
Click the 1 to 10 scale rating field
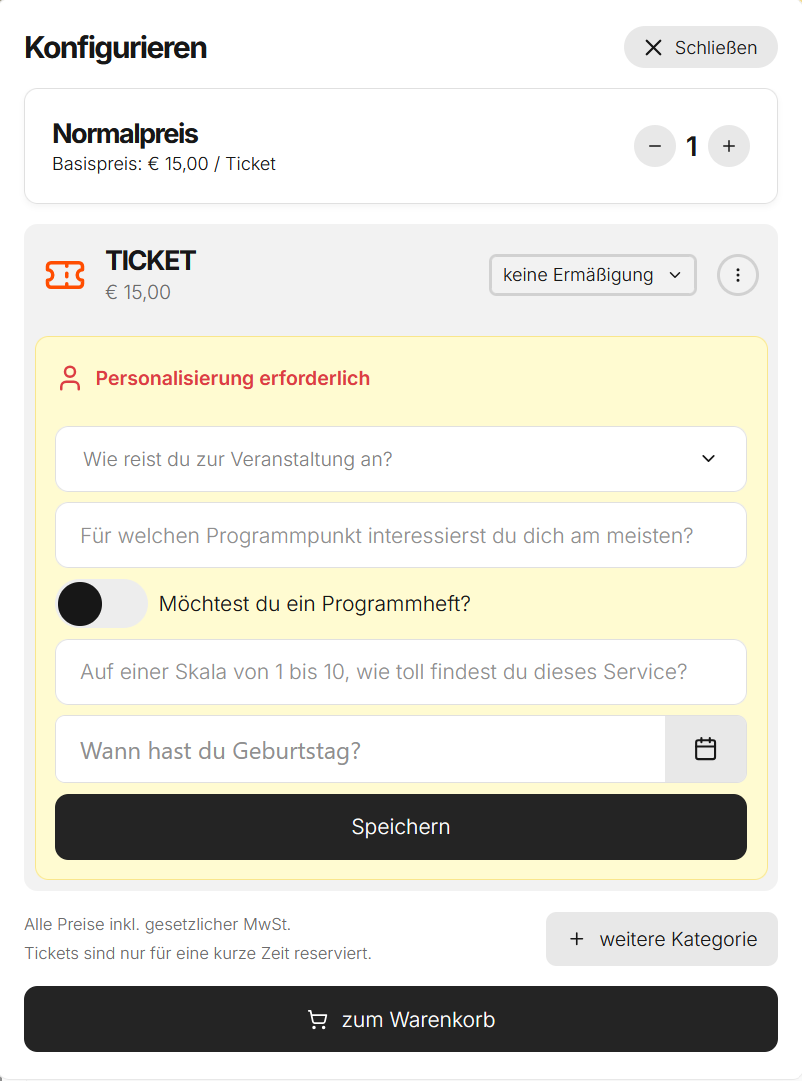tap(400, 672)
